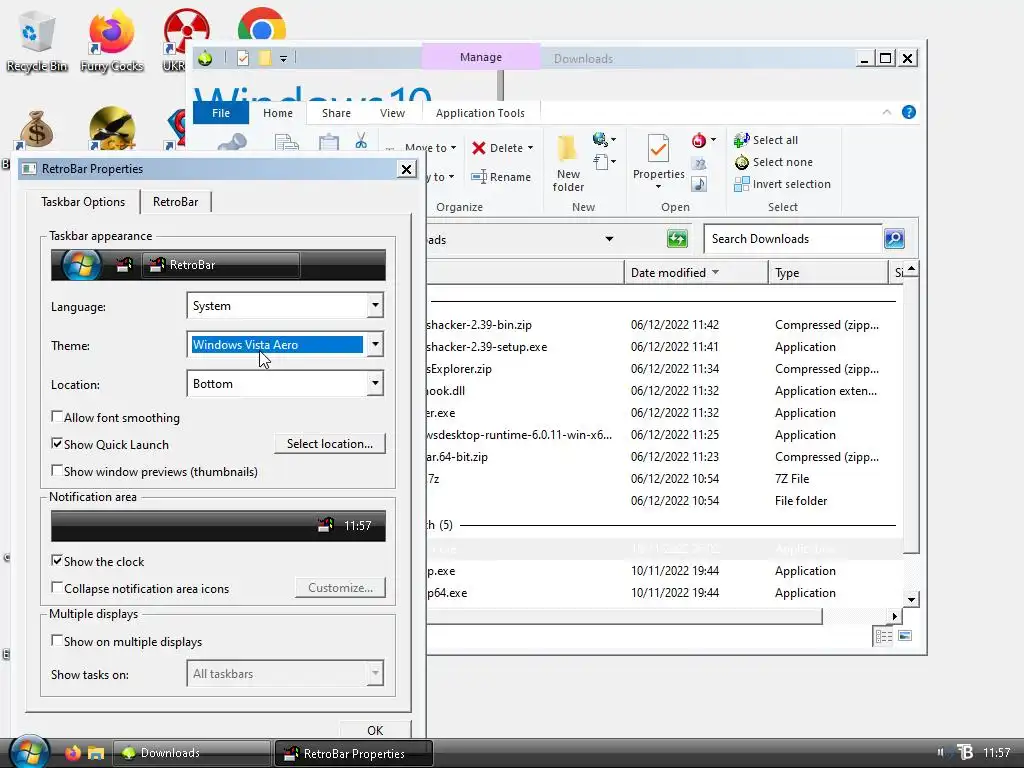Screen dimensions: 1024x768
Task: Click the RetroBar Properties taskbar button
Action: [x=353, y=753]
